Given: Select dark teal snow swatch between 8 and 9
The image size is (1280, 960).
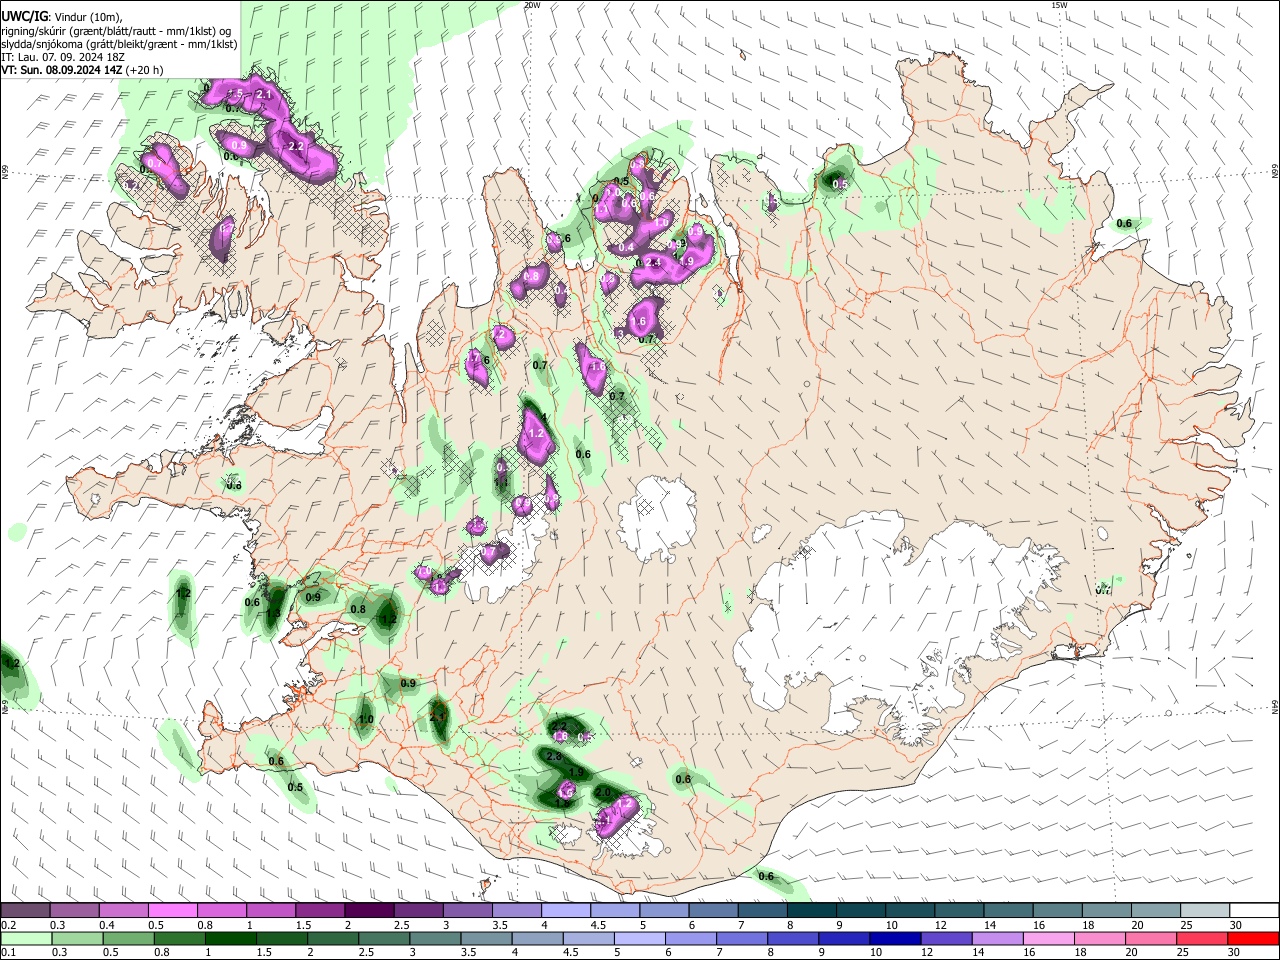Looking at the screenshot, I should point(811,911).
